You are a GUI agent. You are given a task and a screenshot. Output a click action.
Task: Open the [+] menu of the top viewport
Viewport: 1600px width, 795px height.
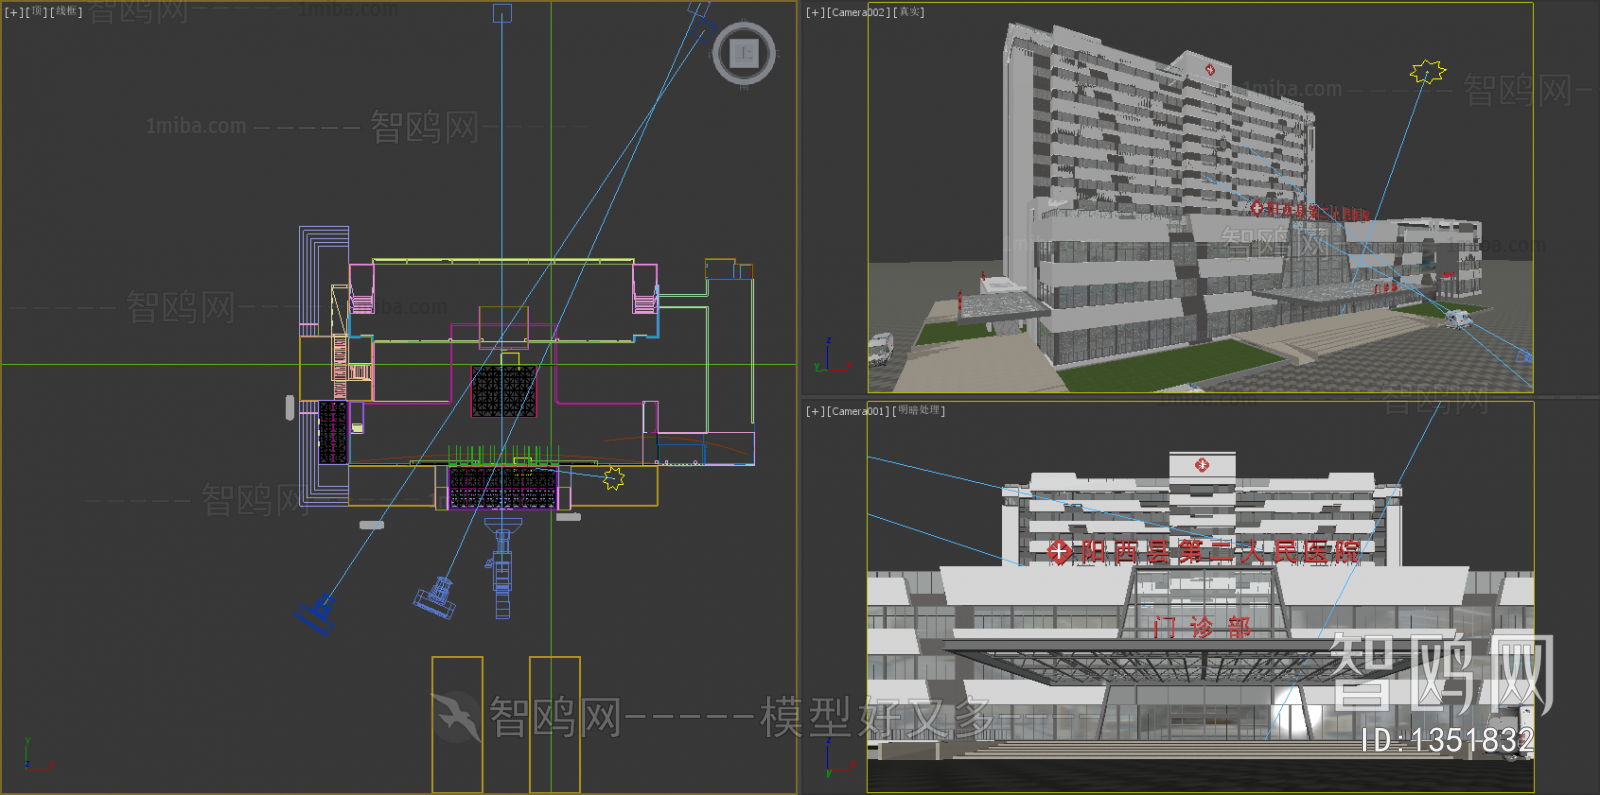click(x=12, y=12)
